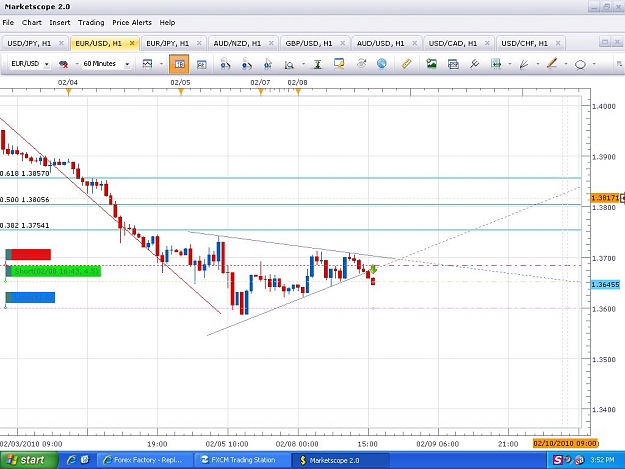Viewport: 625px width, 469px height.
Task: Select the cursor pointer mode icon
Action: tap(267, 64)
